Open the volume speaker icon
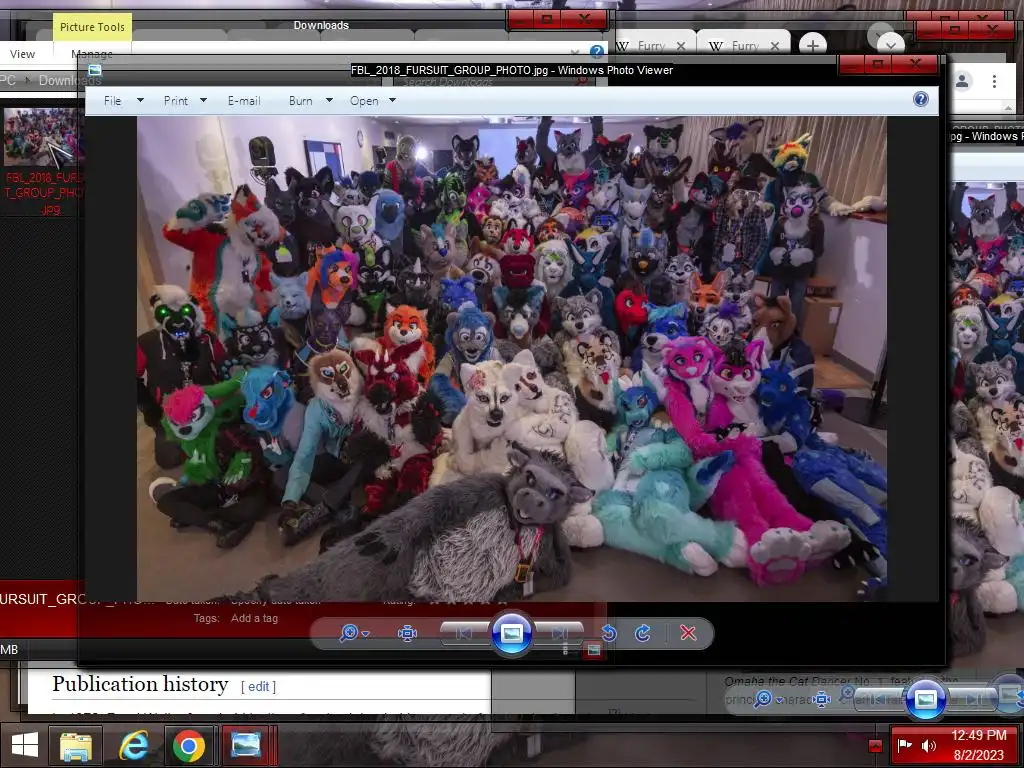This screenshot has width=1024, height=768. [928, 745]
